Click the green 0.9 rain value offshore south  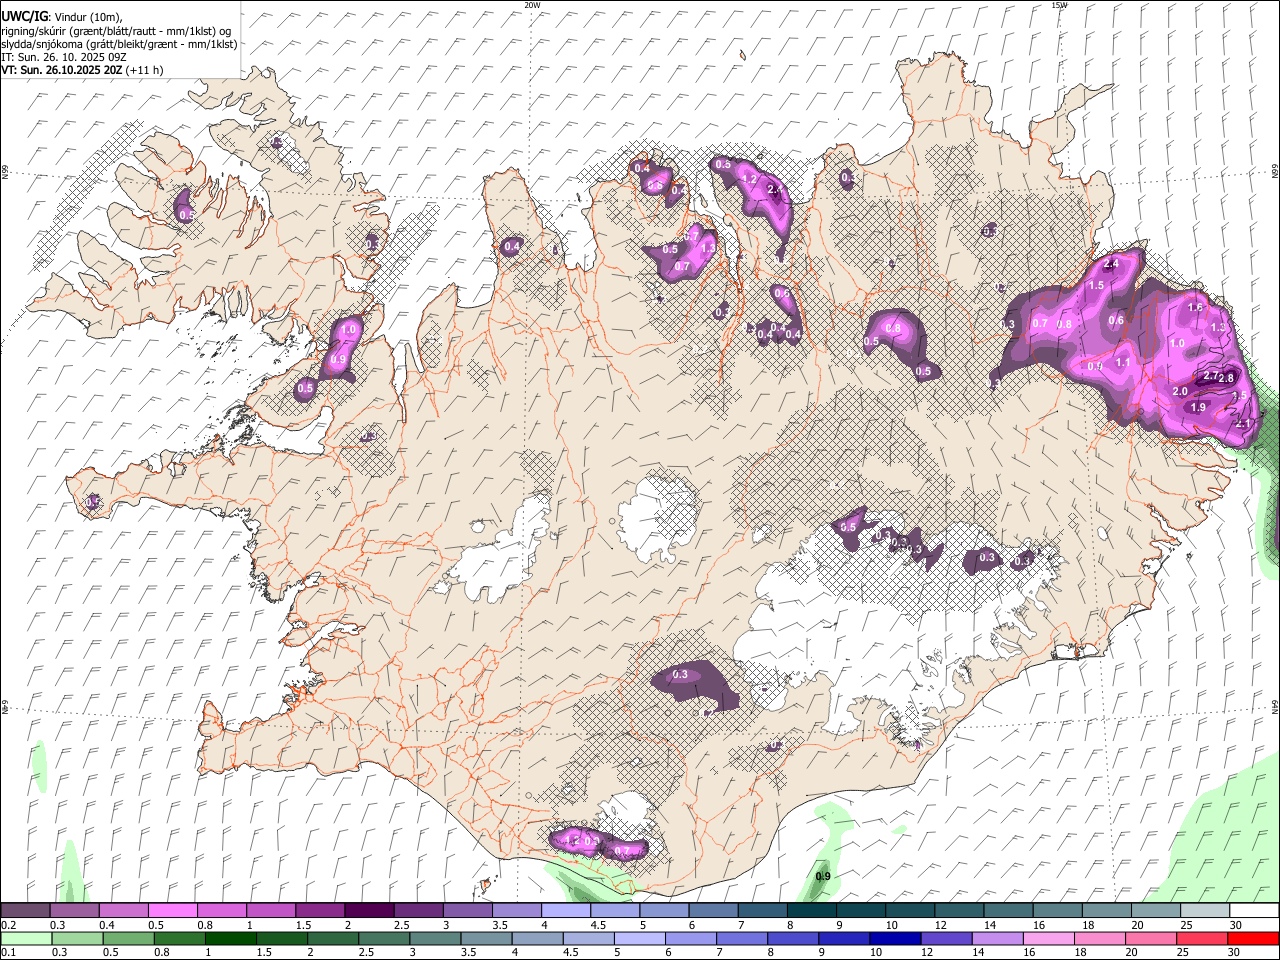tap(823, 877)
